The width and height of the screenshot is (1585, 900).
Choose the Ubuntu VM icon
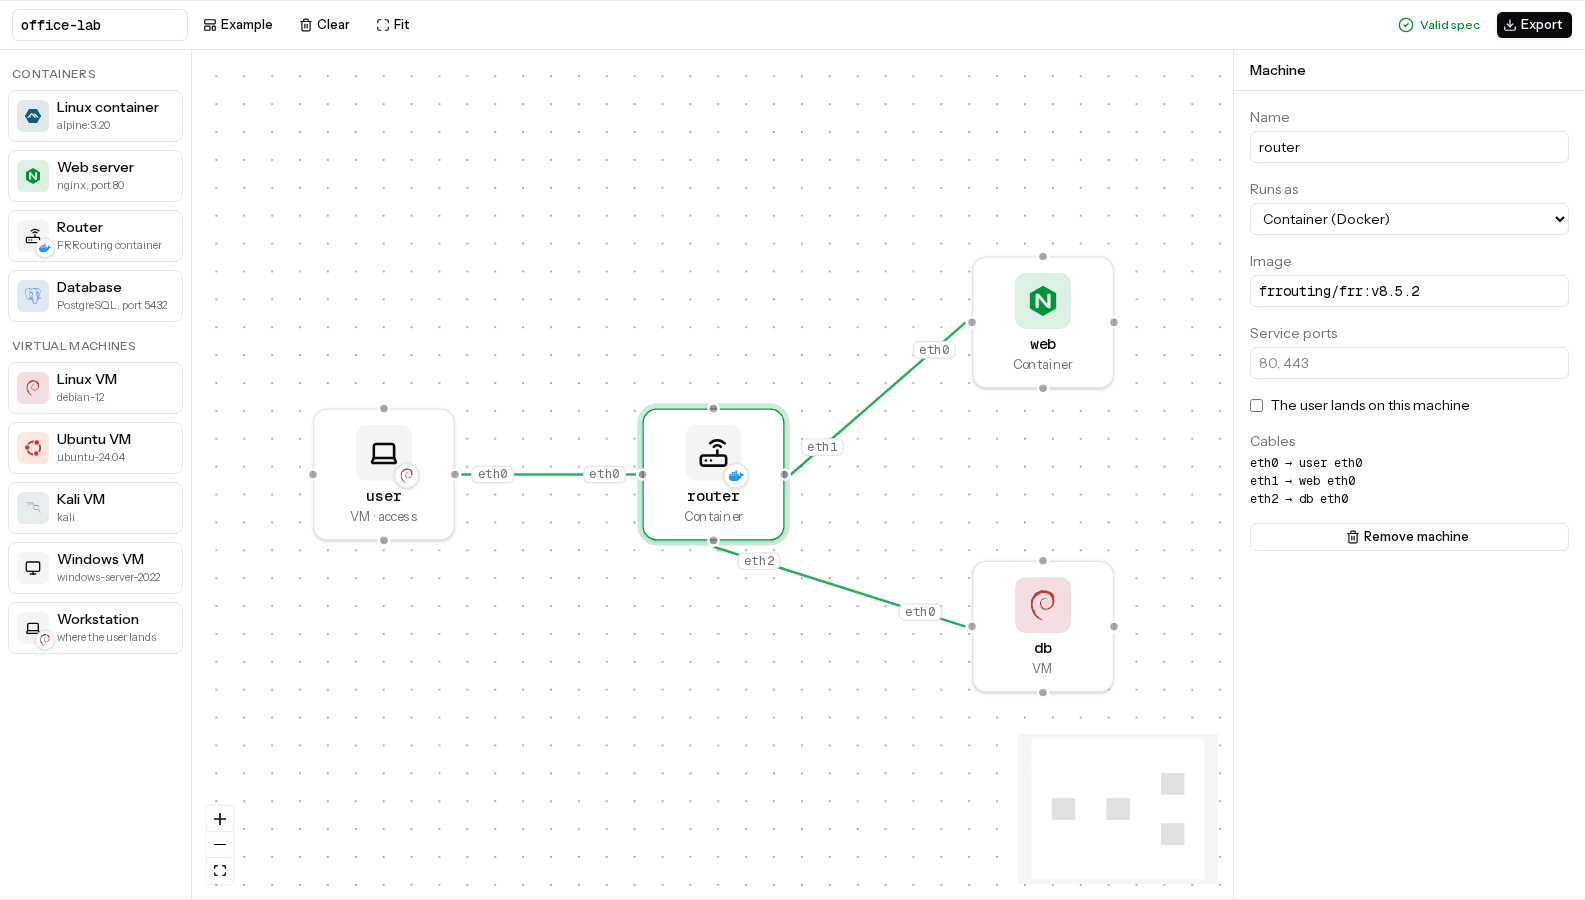coord(33,448)
